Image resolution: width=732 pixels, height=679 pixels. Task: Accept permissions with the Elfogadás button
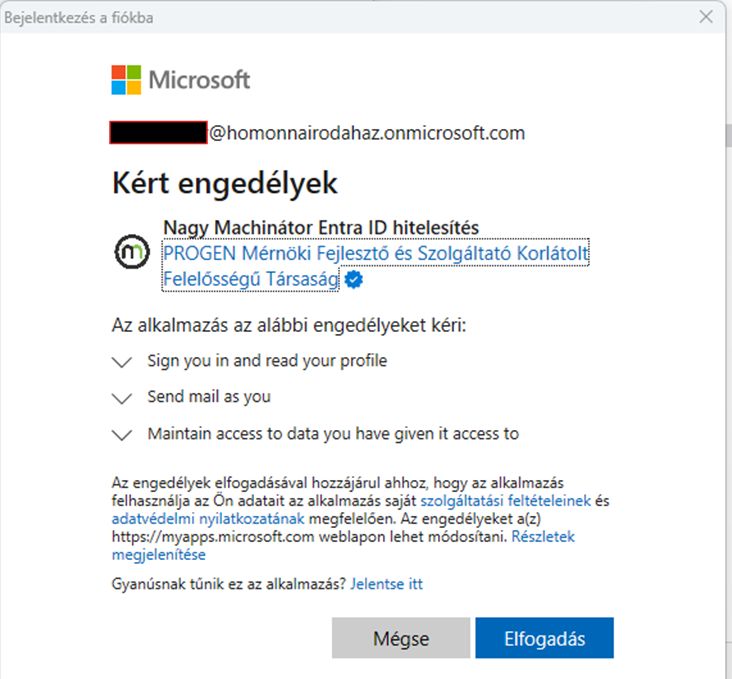tap(544, 639)
